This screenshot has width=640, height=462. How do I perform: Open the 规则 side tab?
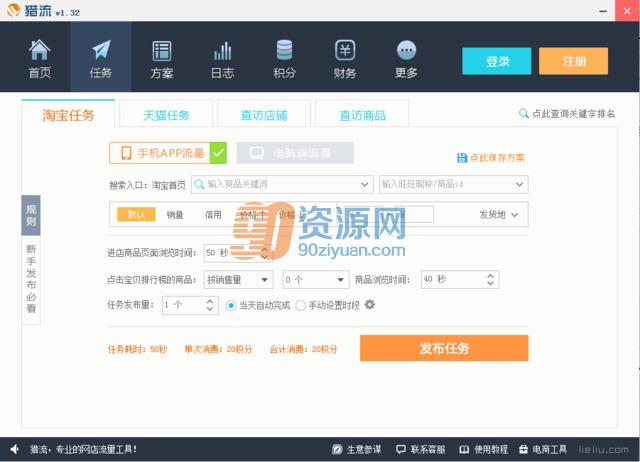(31, 215)
